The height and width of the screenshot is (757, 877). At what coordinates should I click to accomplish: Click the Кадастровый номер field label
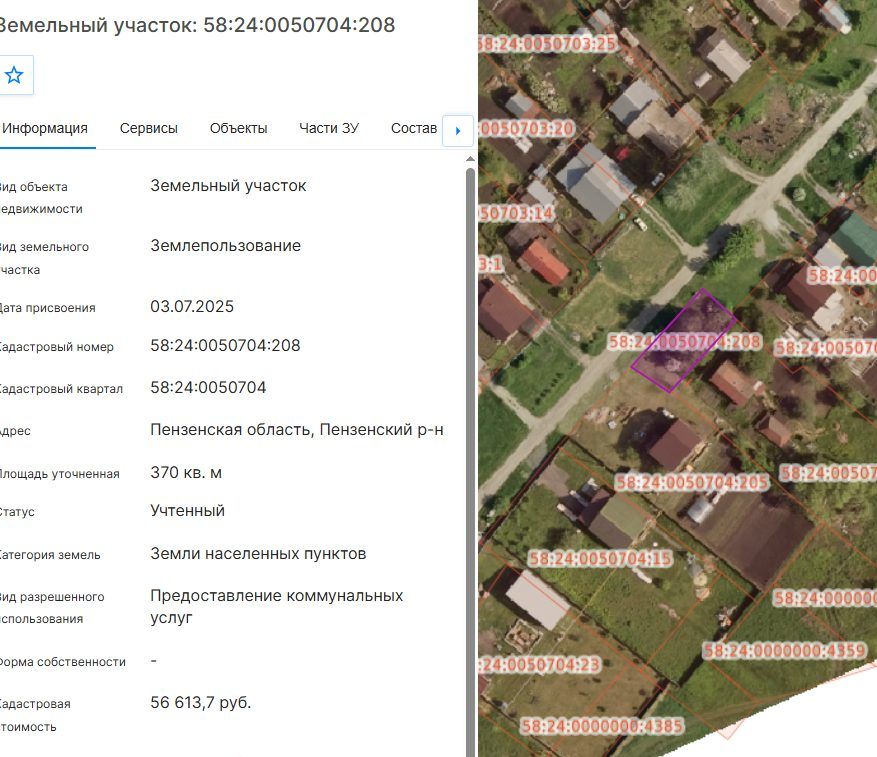(56, 347)
